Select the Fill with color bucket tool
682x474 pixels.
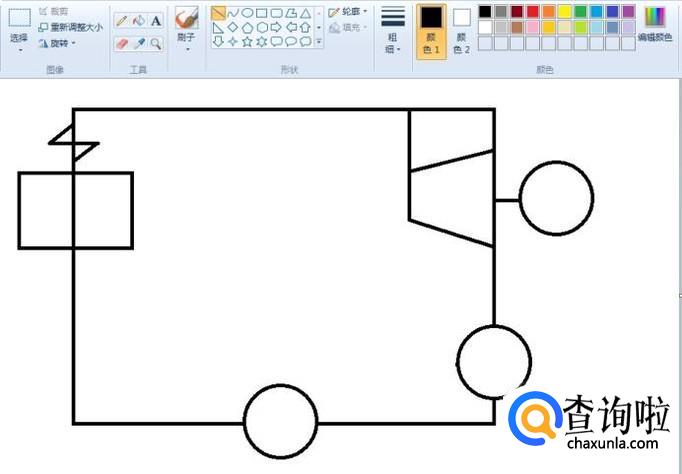tap(139, 20)
